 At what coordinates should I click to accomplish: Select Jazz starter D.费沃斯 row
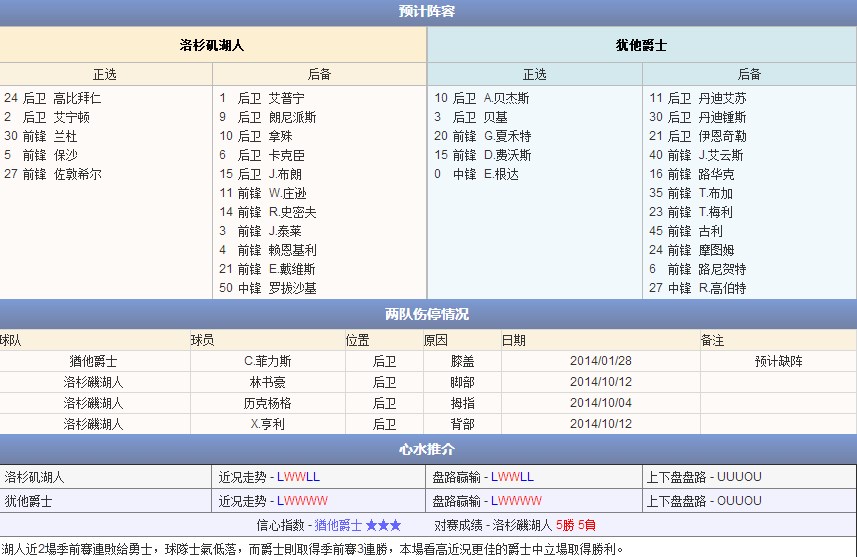point(483,155)
